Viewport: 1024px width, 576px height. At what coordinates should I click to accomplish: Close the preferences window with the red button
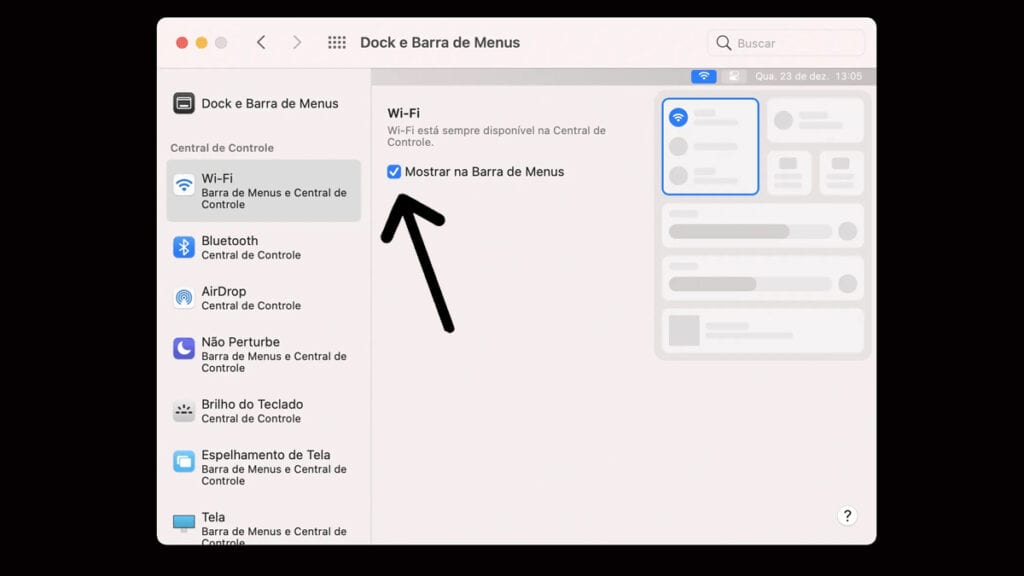pos(182,42)
